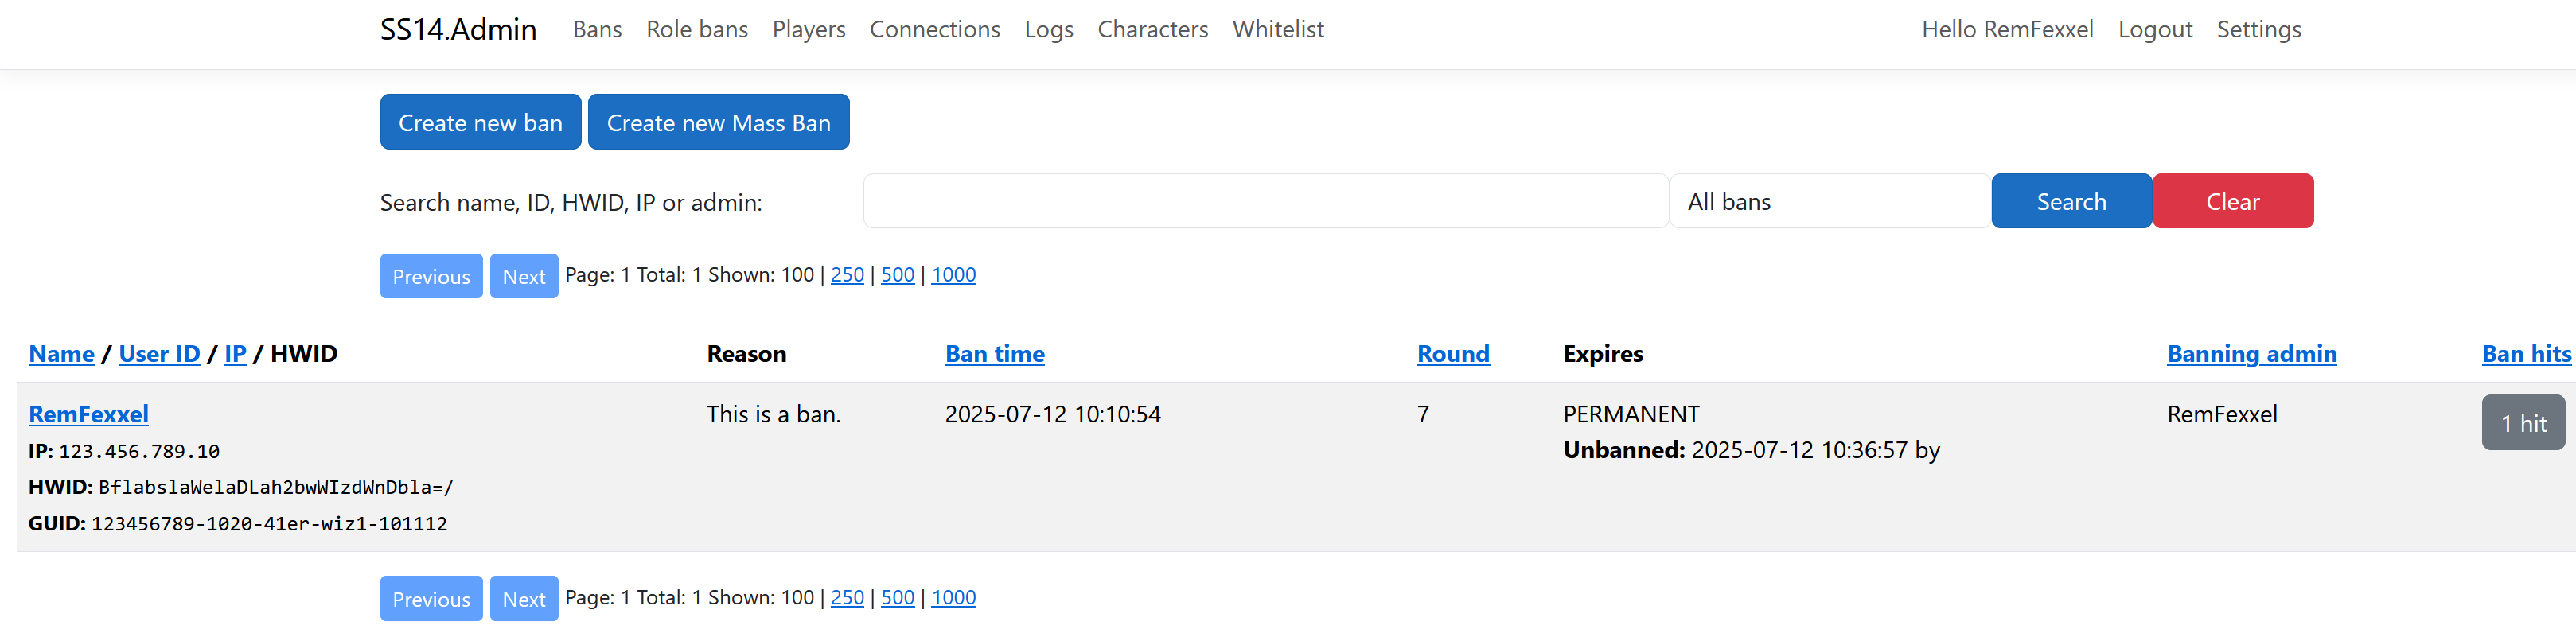Click the 1 hit badge button

coord(2522,423)
